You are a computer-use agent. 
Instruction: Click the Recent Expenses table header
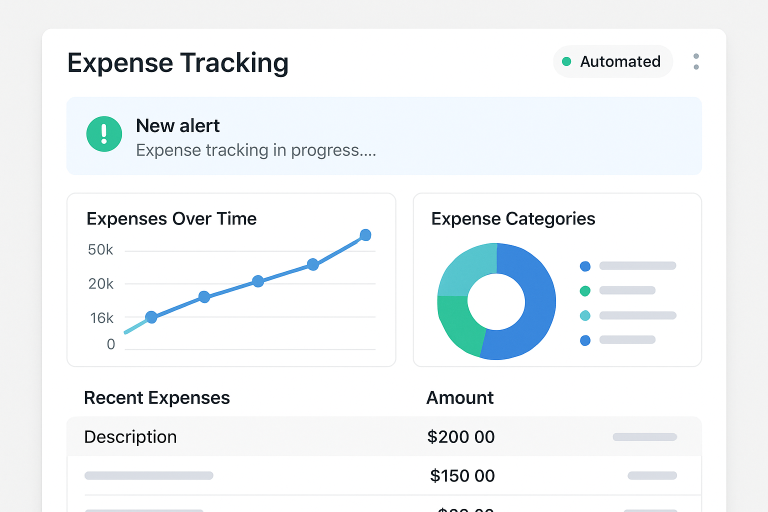coord(157,397)
